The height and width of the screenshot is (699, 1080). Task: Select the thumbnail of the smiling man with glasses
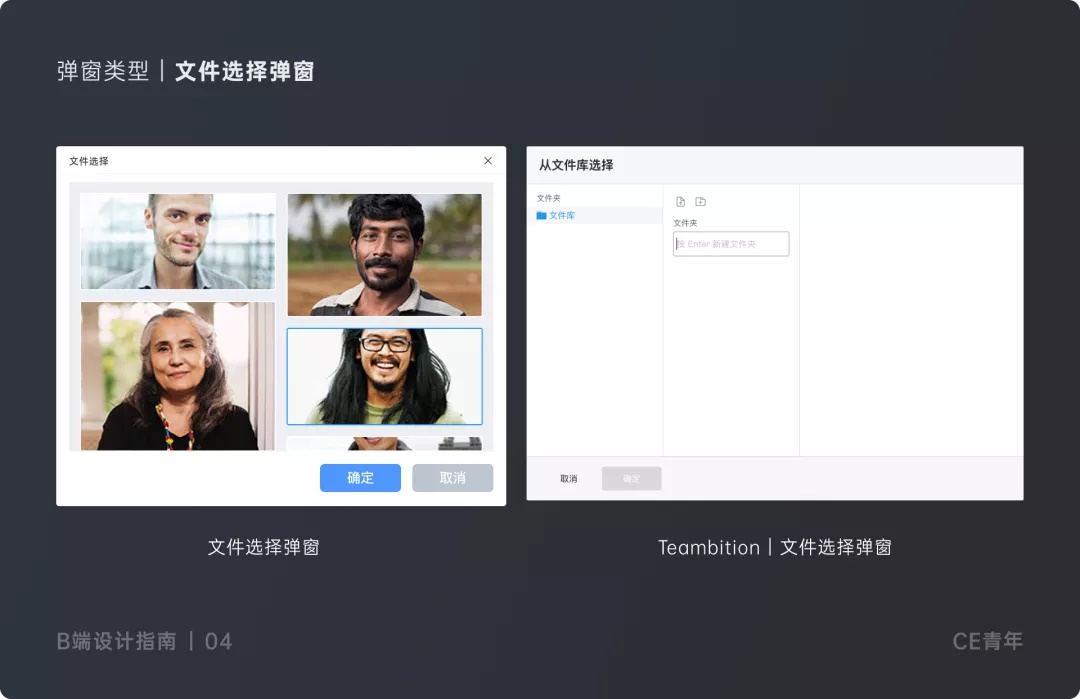pyautogui.click(x=384, y=375)
